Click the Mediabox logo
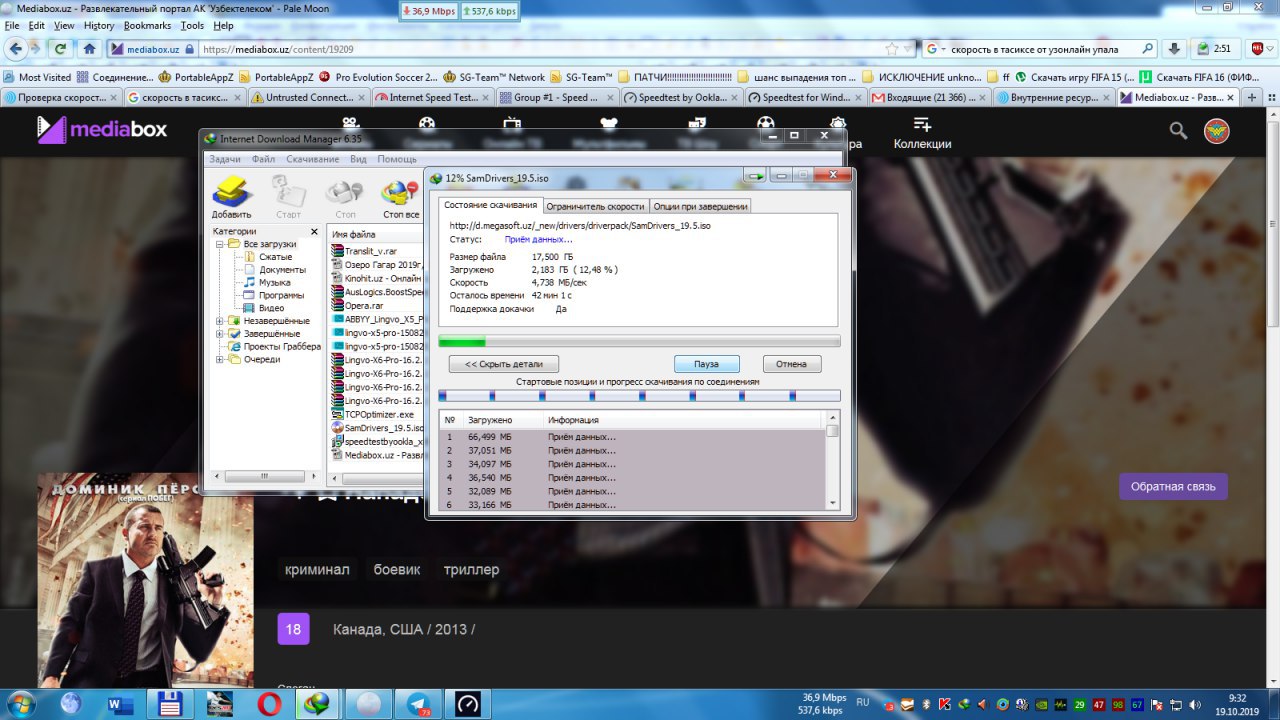This screenshot has height=720, width=1280. point(102,129)
